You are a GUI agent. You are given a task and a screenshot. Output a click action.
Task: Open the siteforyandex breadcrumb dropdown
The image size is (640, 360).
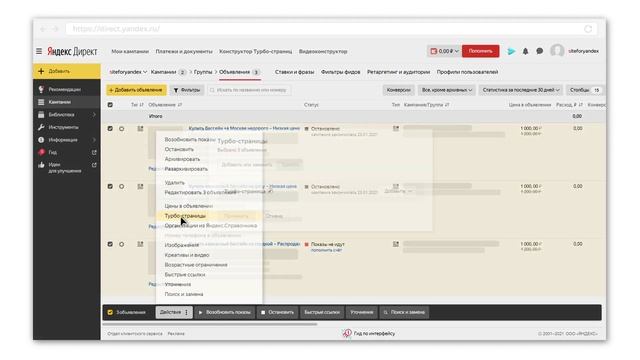point(128,72)
